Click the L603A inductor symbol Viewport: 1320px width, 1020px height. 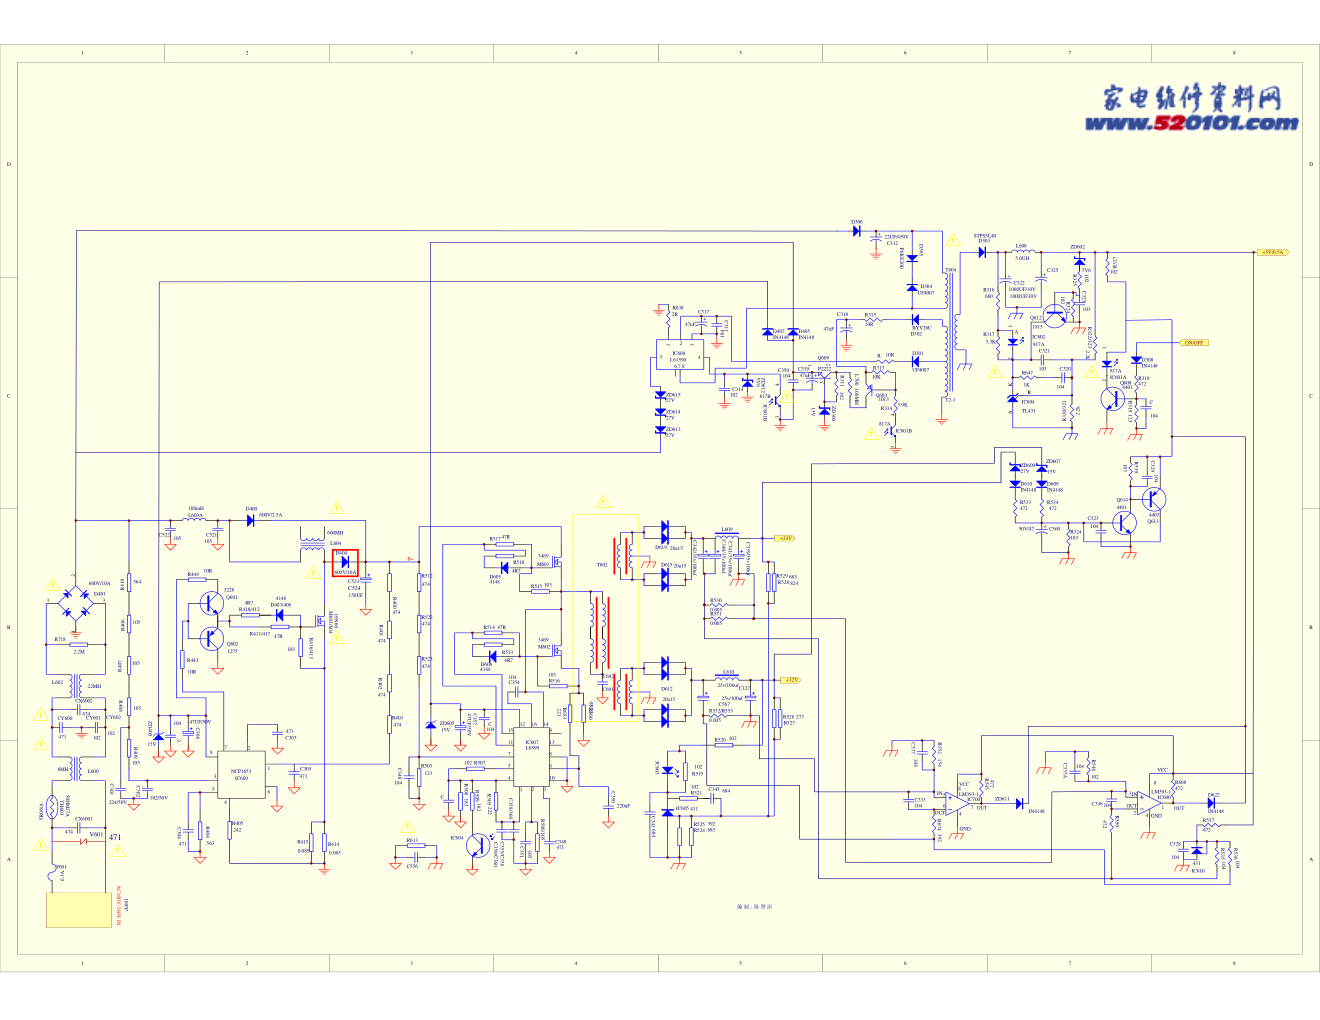coord(196,520)
